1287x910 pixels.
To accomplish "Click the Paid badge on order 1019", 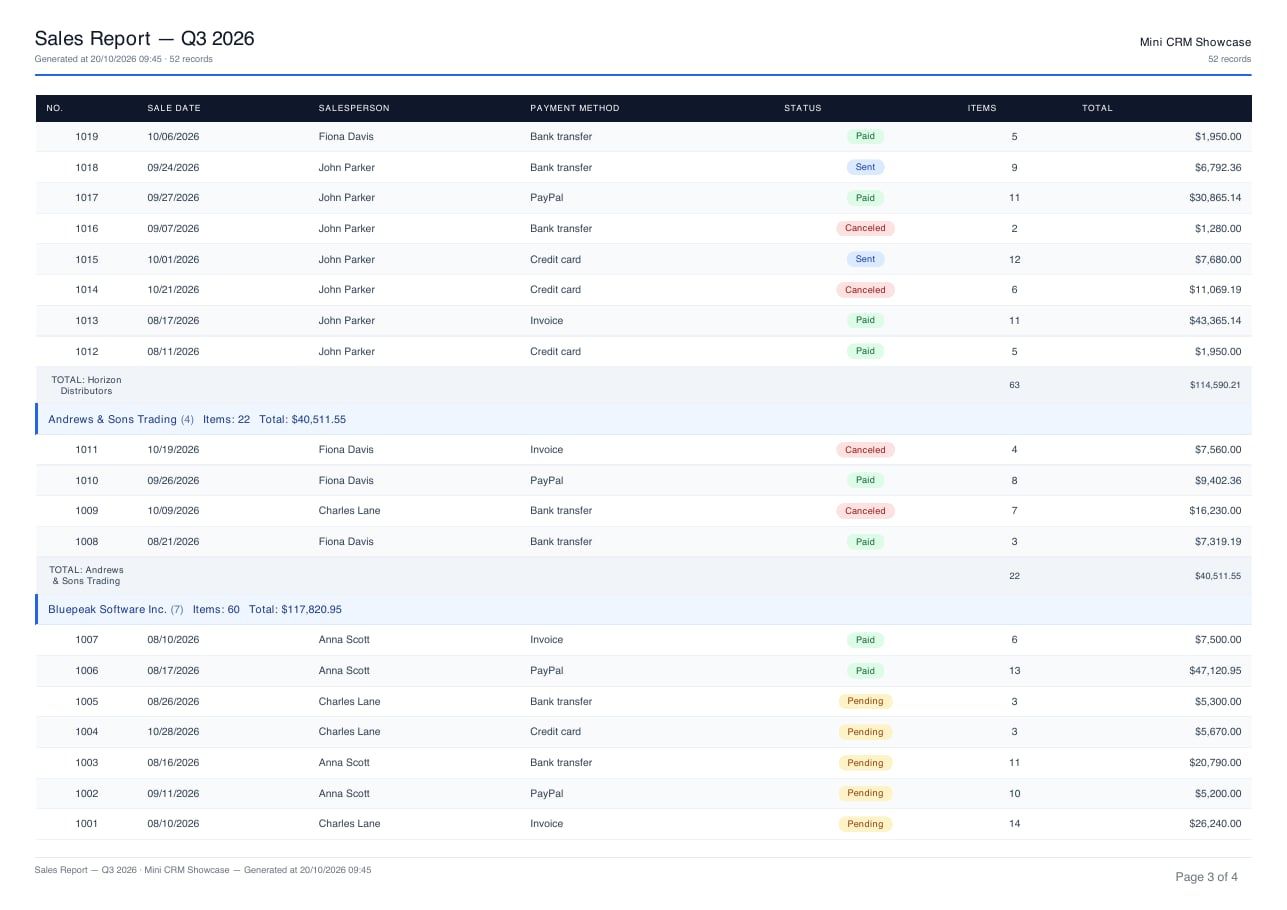I will coord(865,137).
